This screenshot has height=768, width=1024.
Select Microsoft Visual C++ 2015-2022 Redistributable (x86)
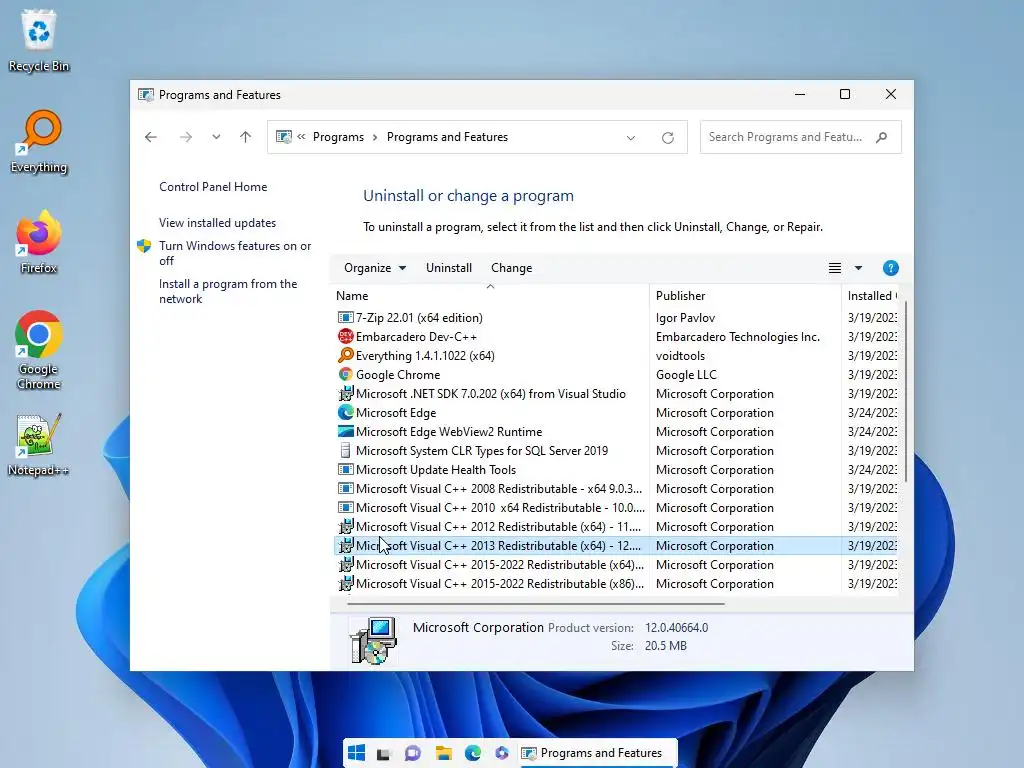[616, 583]
